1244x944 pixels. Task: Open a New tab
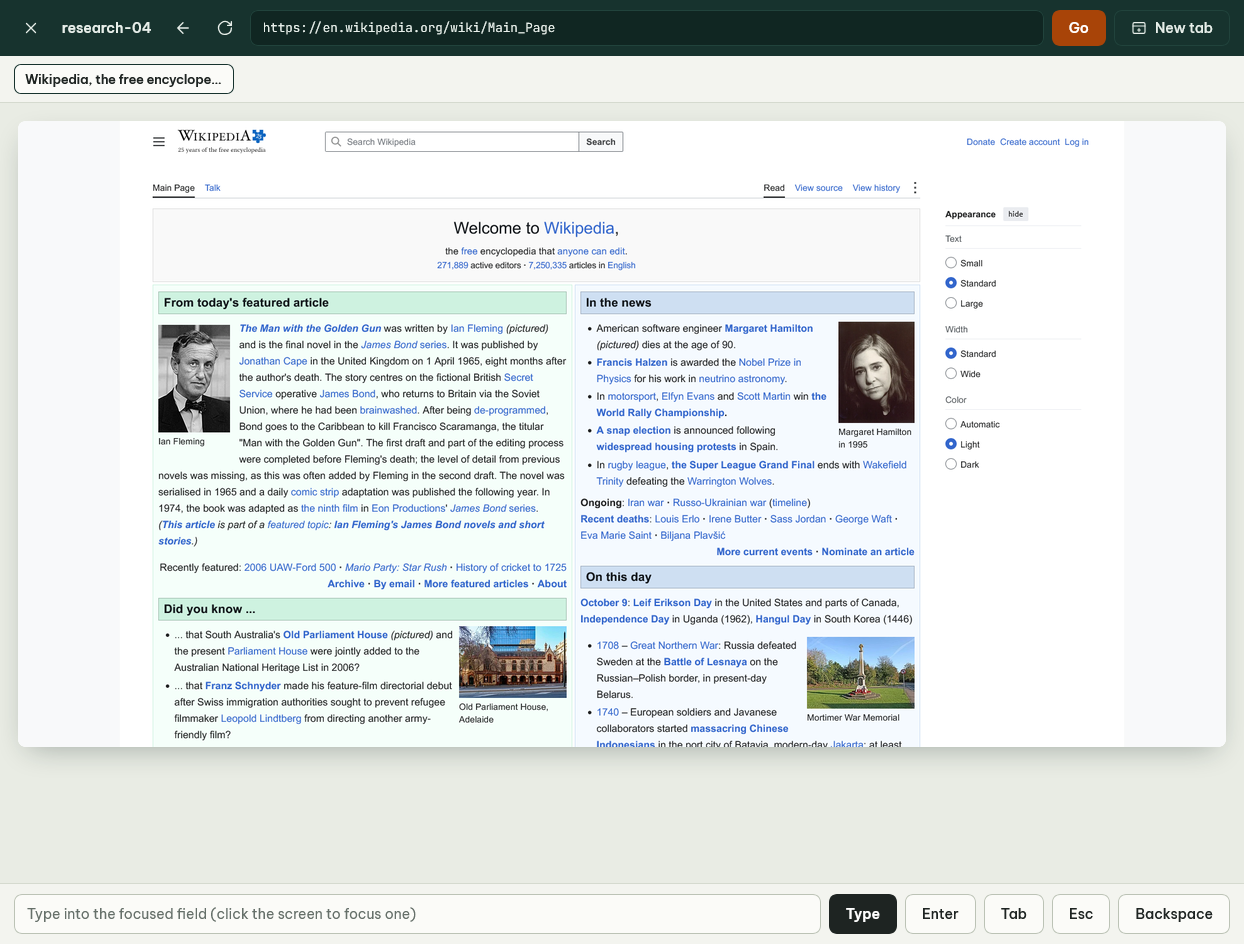pos(1172,28)
